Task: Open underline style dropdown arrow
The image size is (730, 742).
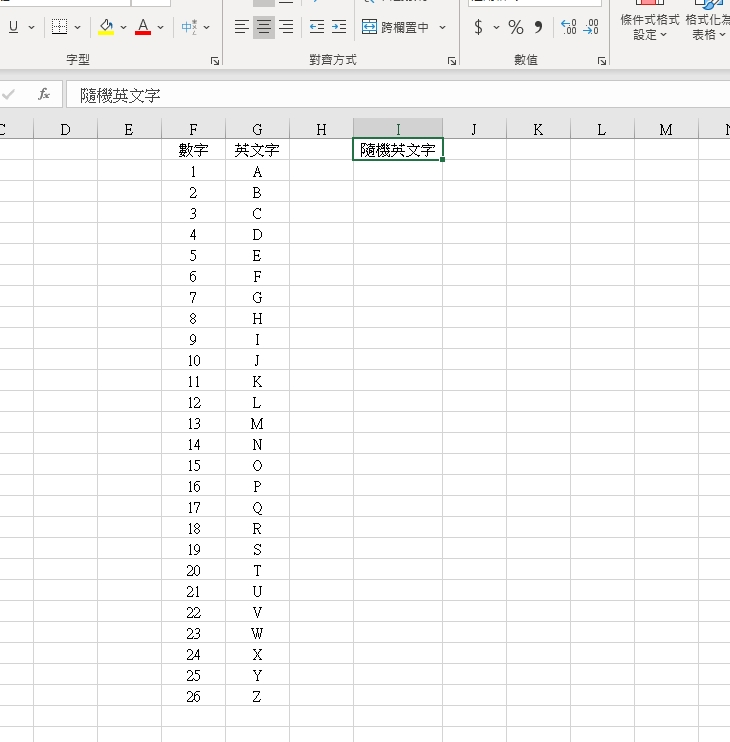Action: [x=31, y=27]
